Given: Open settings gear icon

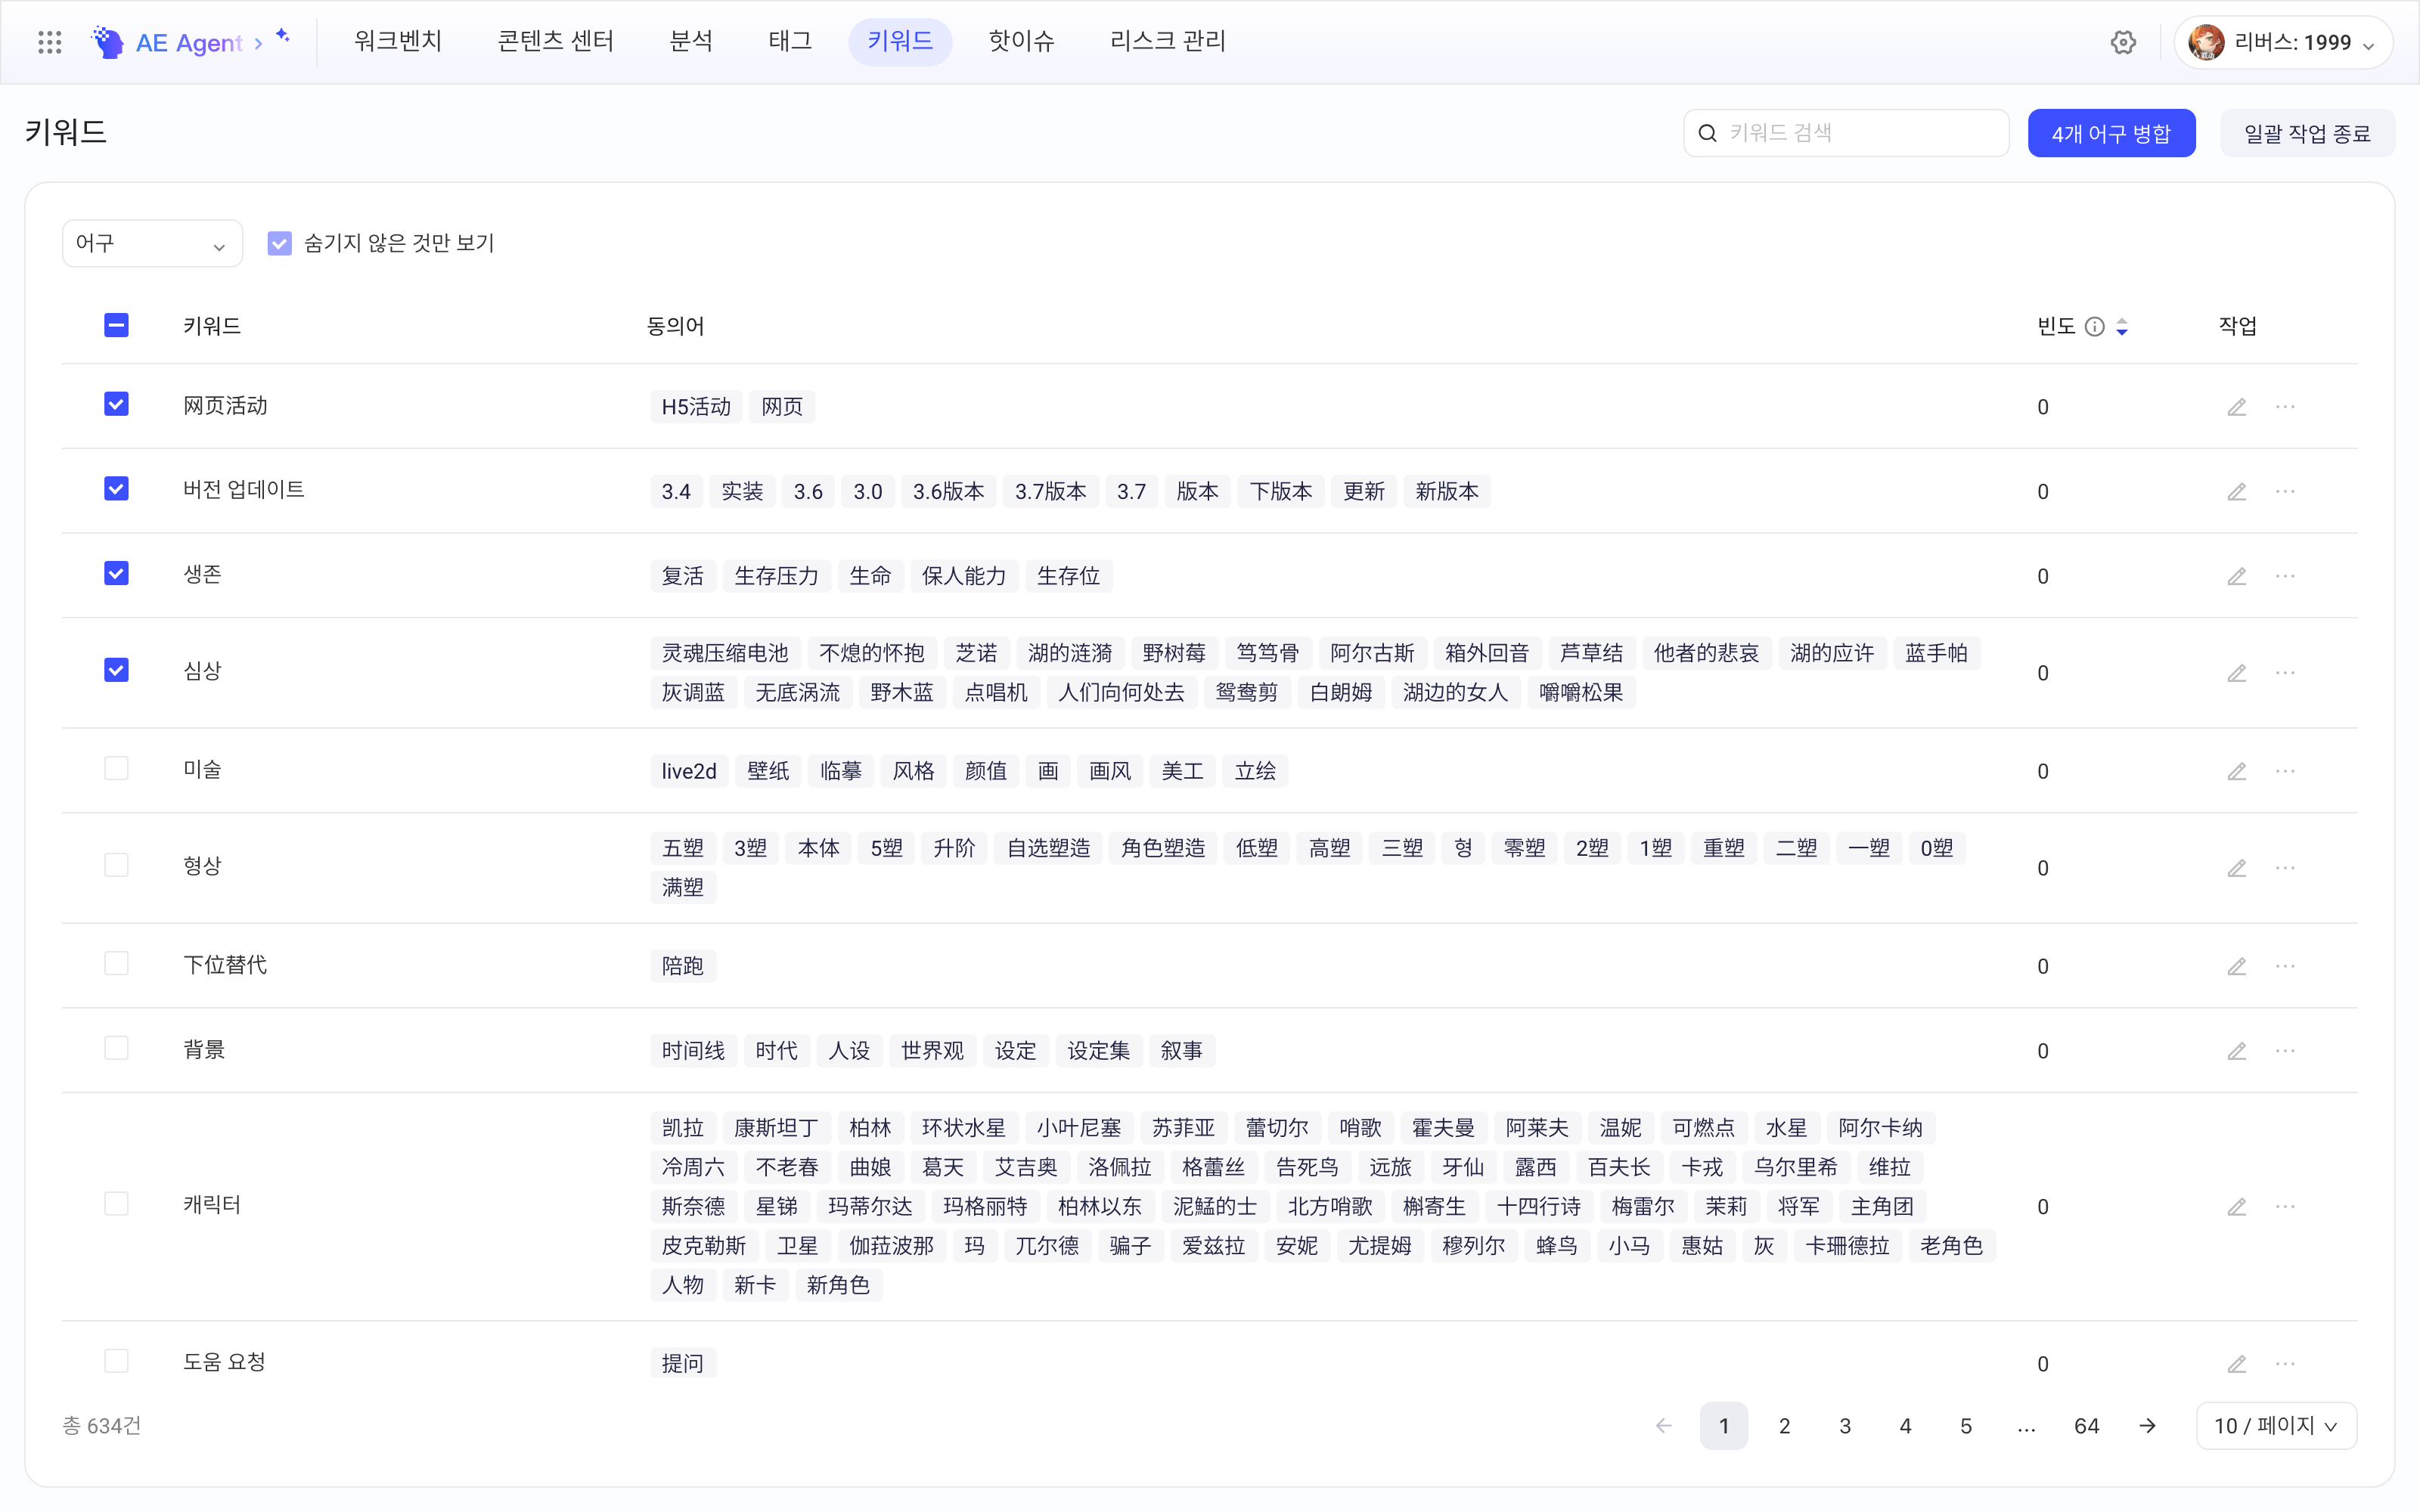Looking at the screenshot, I should click(2123, 42).
